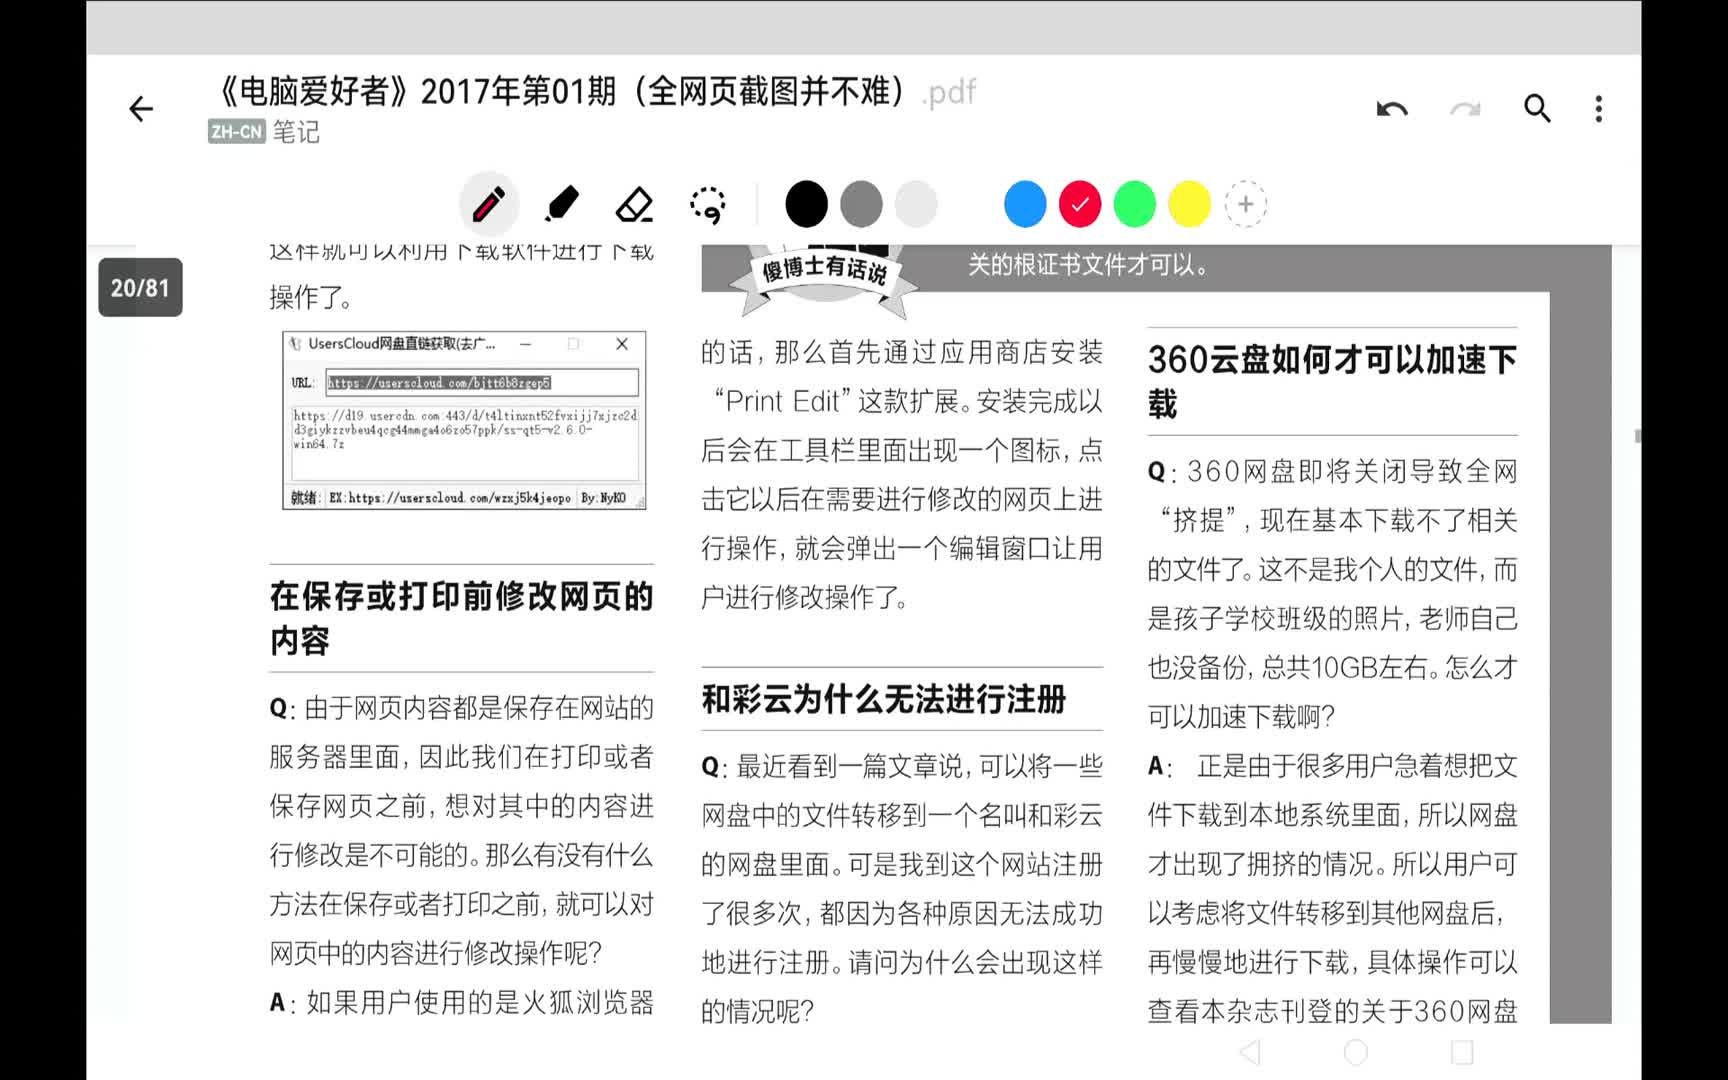Screen dimensions: 1728x1080
Task: Select the pen drawing tool
Action: 489,203
